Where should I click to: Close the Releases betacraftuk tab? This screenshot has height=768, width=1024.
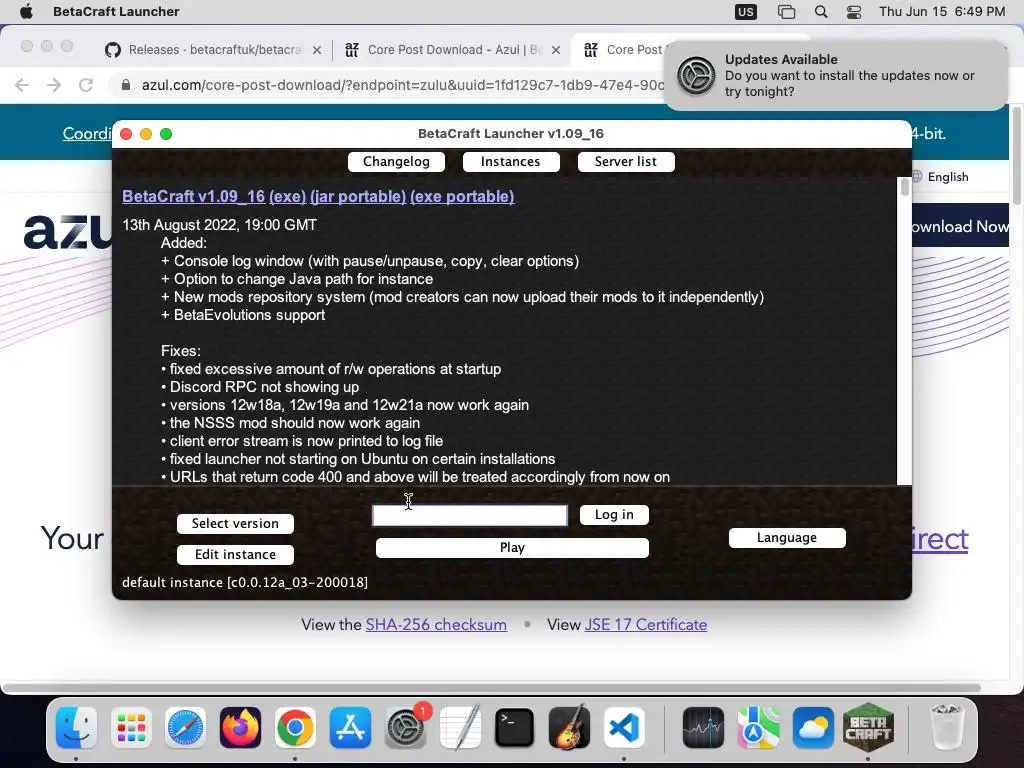pos(317,50)
